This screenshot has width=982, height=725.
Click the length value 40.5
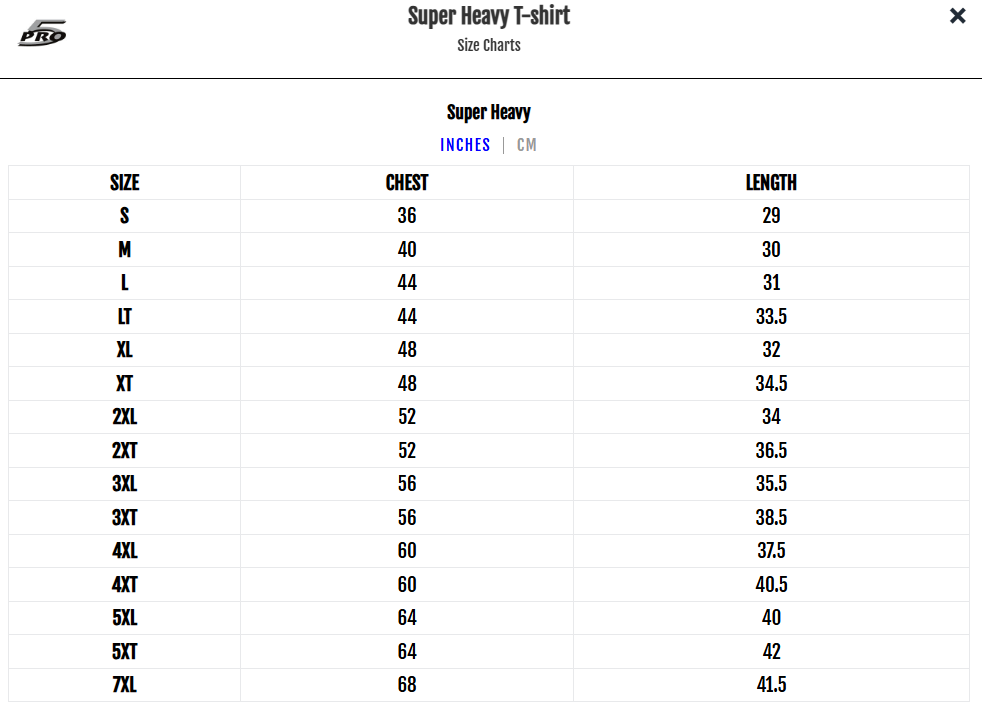(771, 584)
